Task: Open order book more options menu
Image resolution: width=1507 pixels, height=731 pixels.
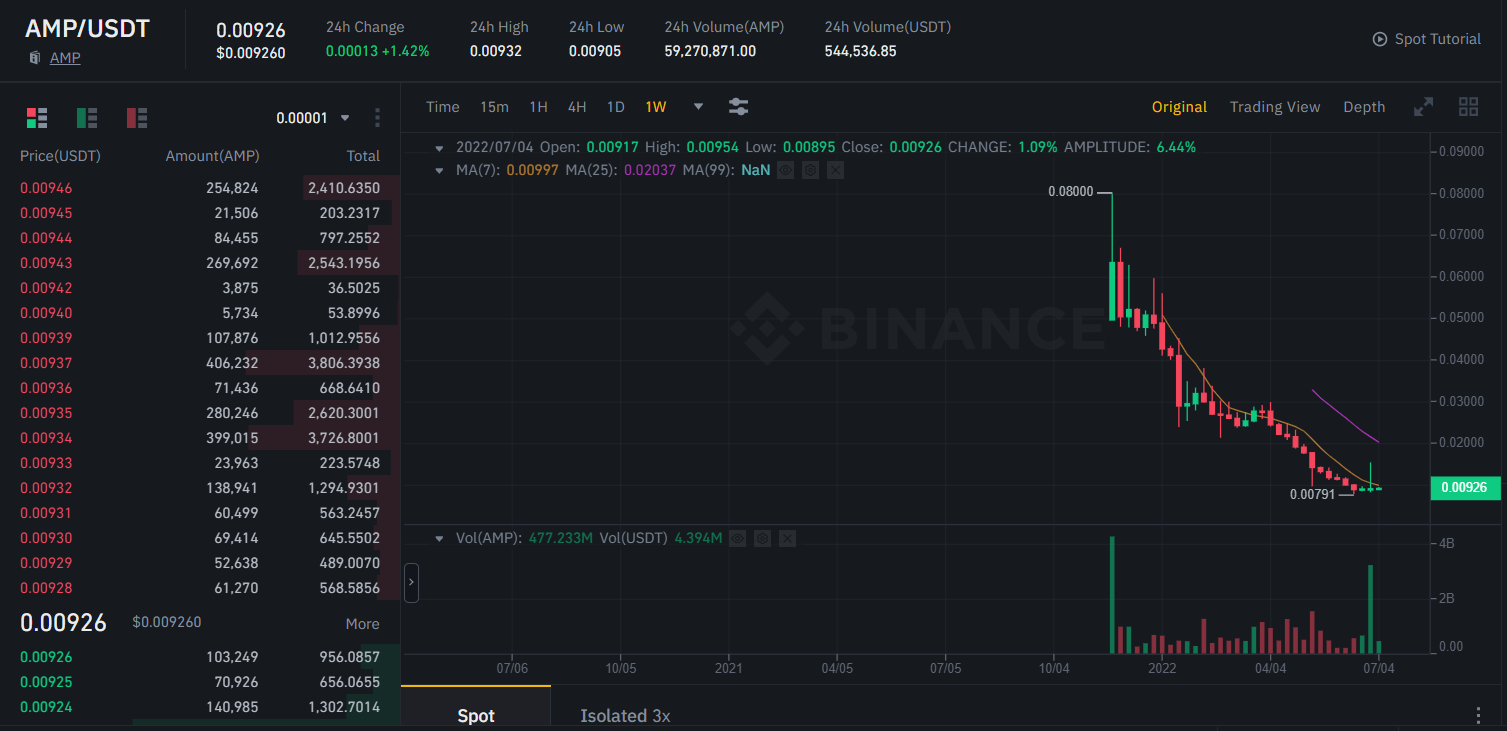Action: 377,118
